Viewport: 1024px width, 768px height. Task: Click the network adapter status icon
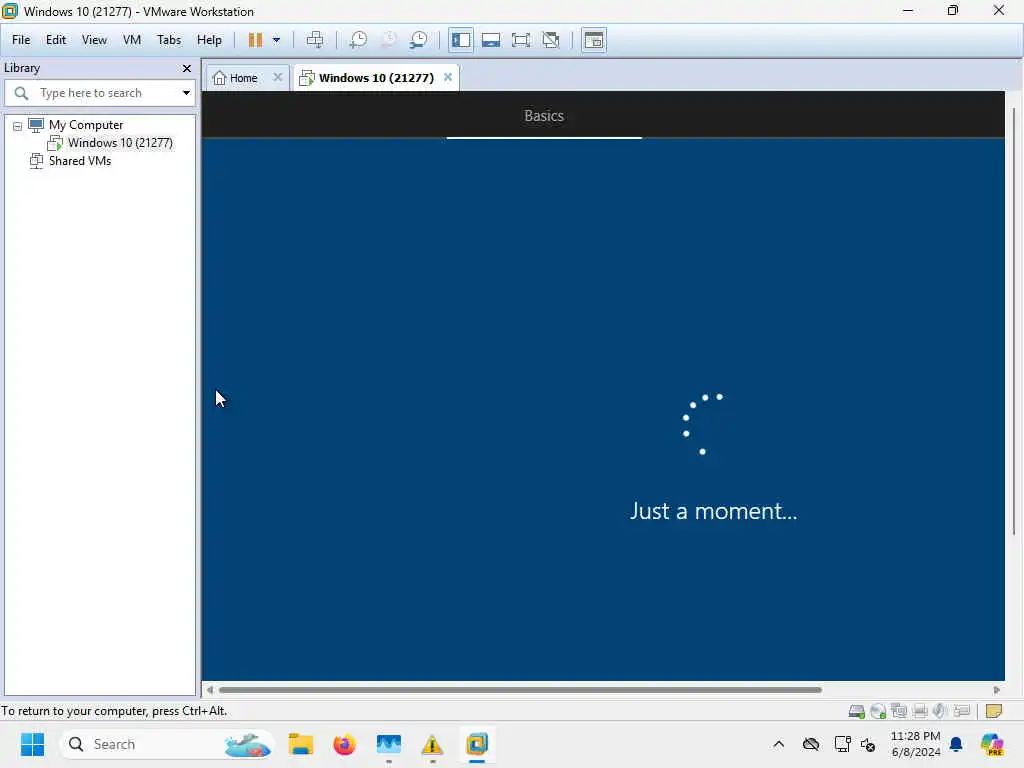click(x=899, y=711)
